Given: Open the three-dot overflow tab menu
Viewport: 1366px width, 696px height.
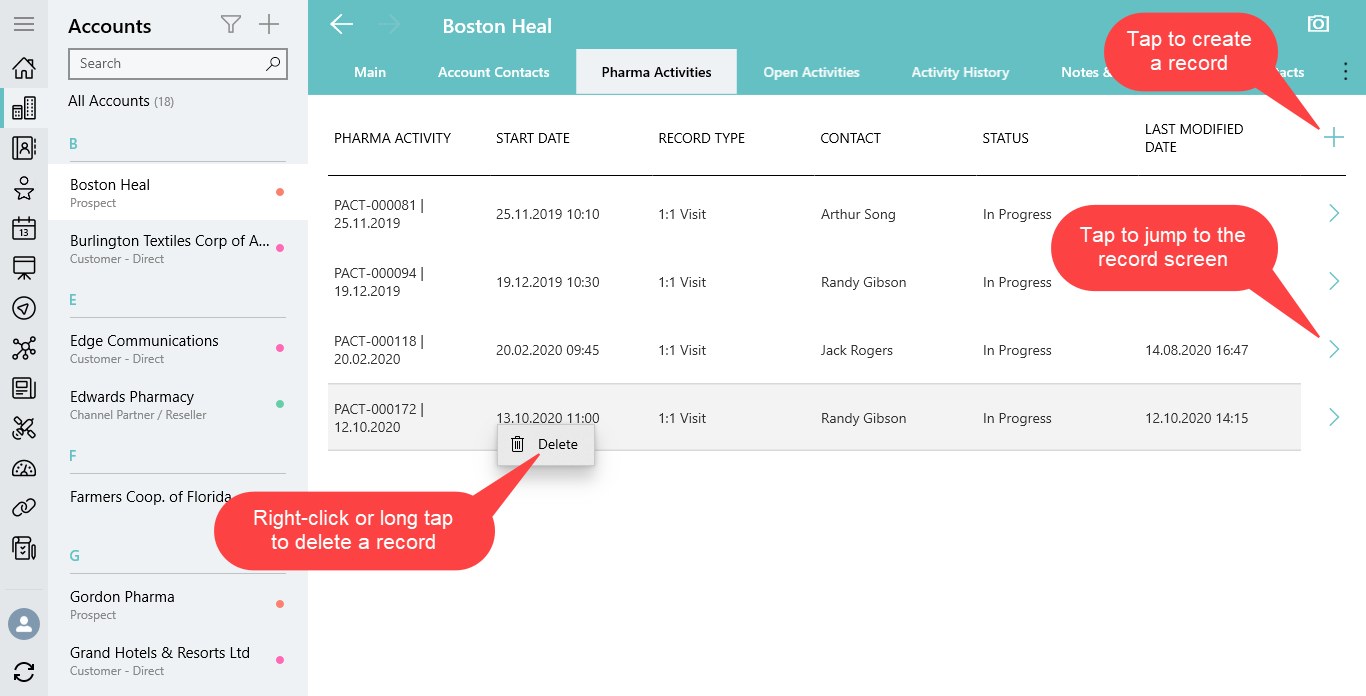Looking at the screenshot, I should point(1346,72).
